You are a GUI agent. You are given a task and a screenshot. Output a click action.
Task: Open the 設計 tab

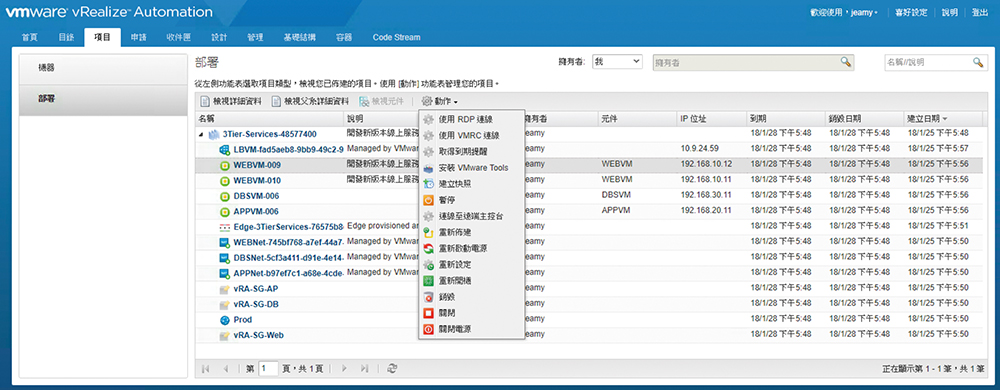point(219,37)
